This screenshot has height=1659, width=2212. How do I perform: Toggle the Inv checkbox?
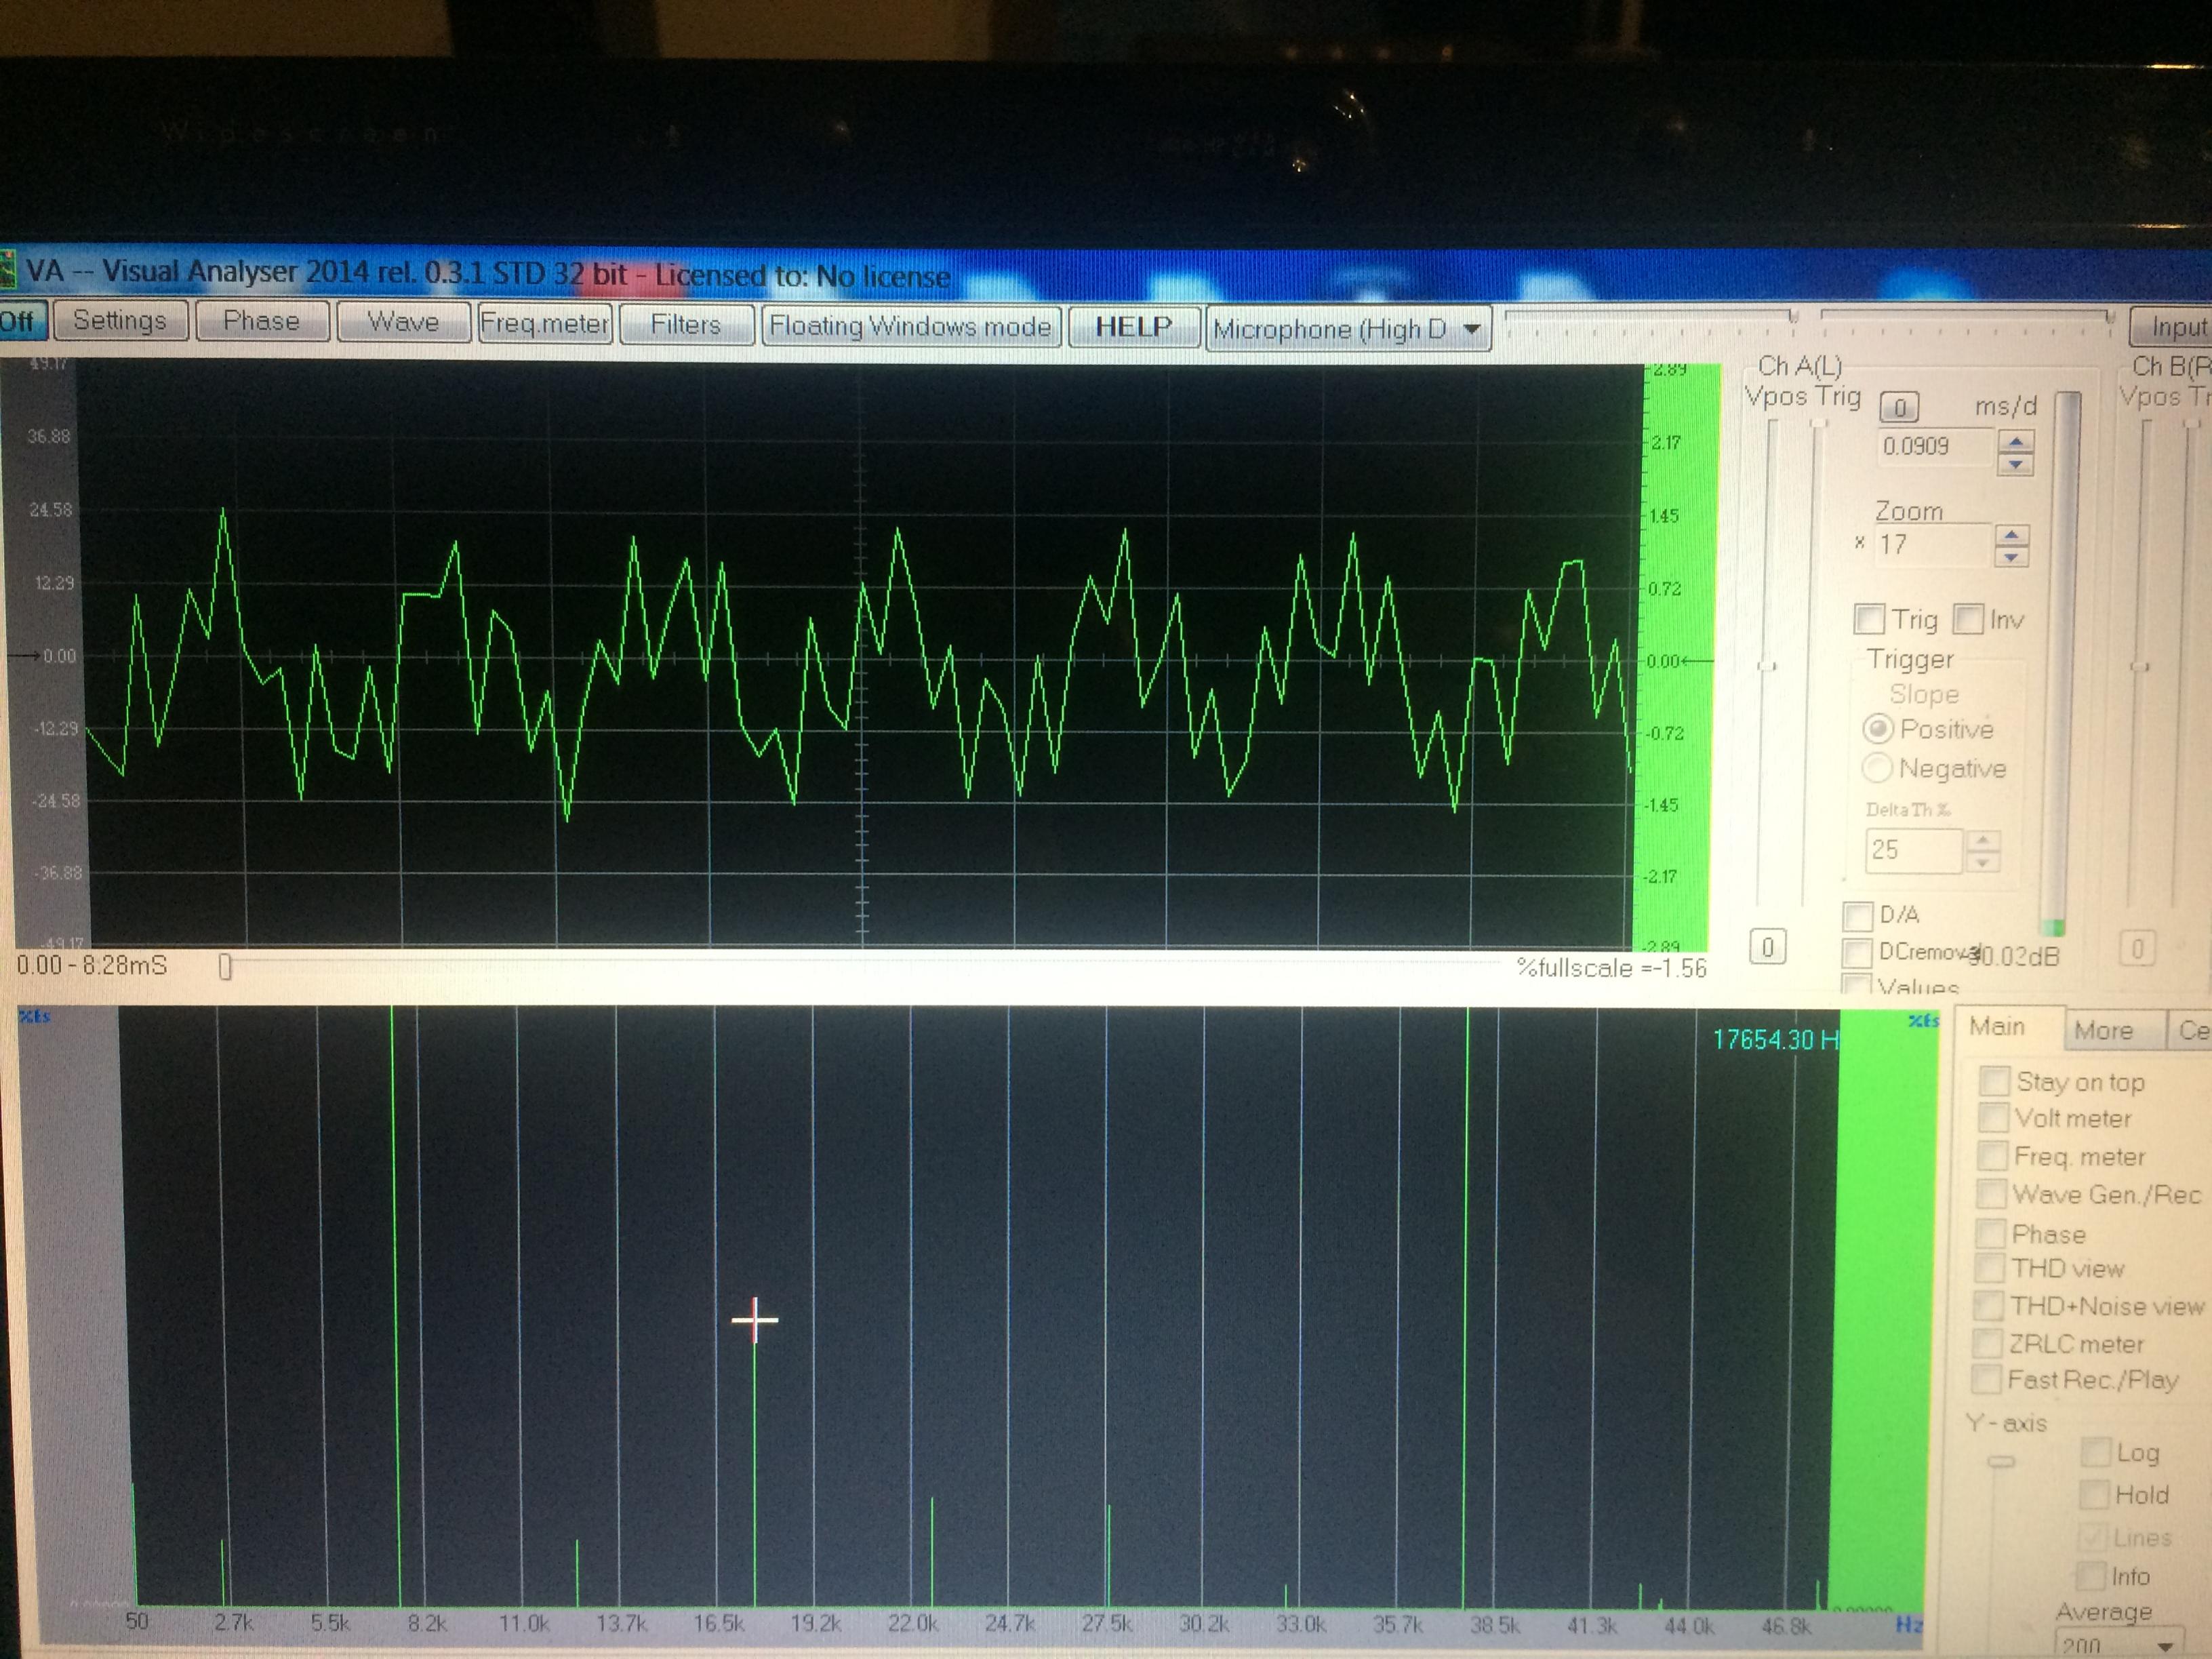1967,619
